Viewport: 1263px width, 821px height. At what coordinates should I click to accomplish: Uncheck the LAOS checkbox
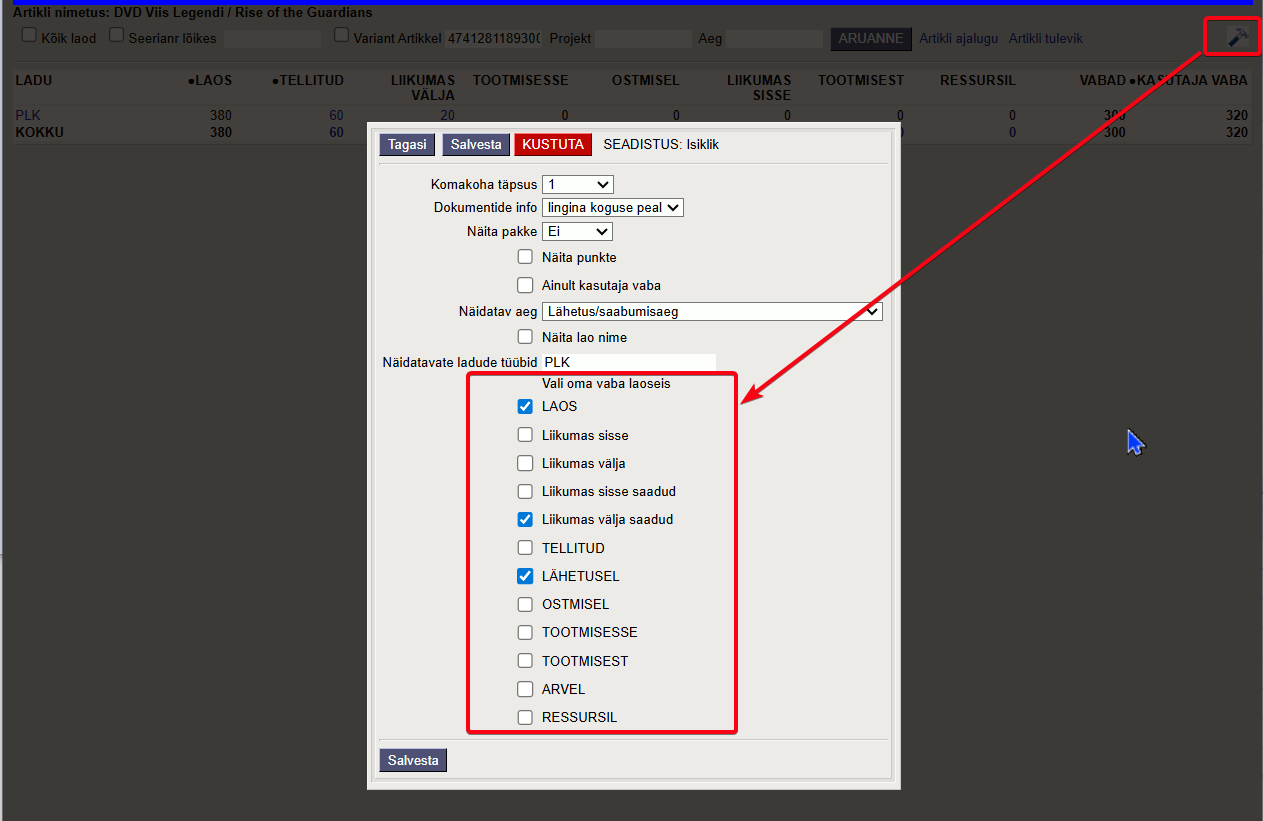[525, 406]
